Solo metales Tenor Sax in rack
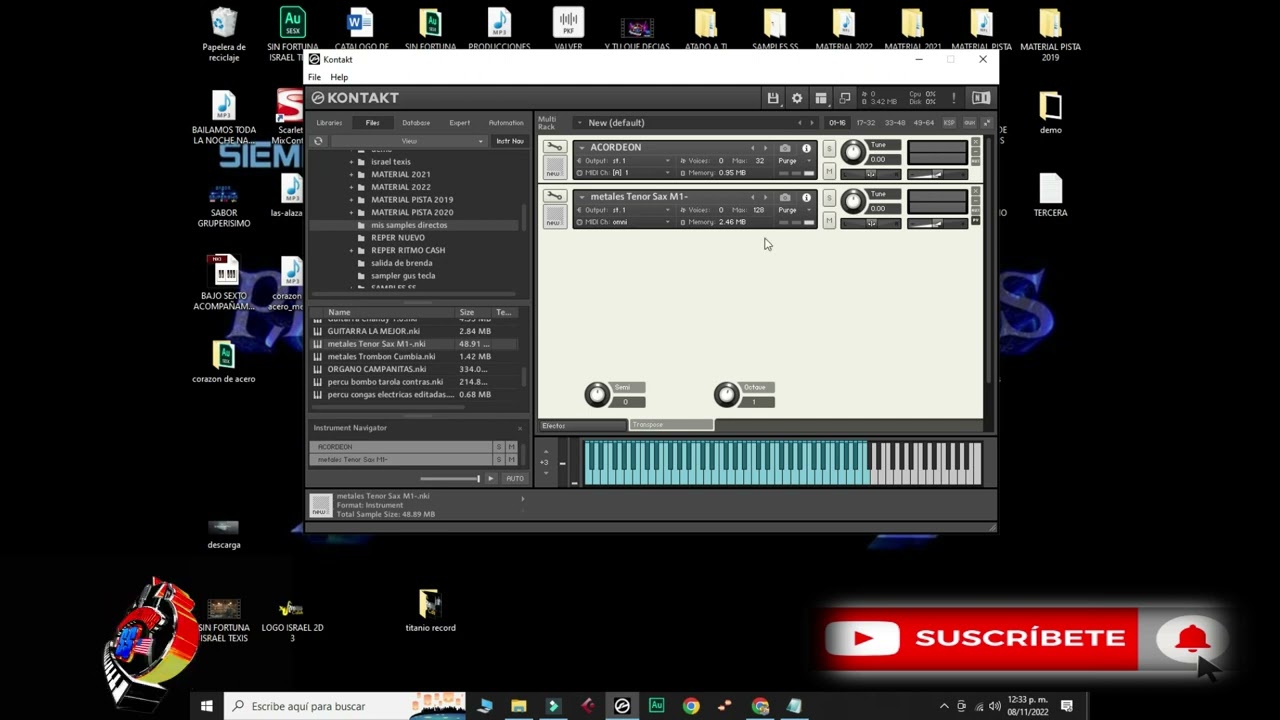The width and height of the screenshot is (1280, 720). (x=829, y=198)
